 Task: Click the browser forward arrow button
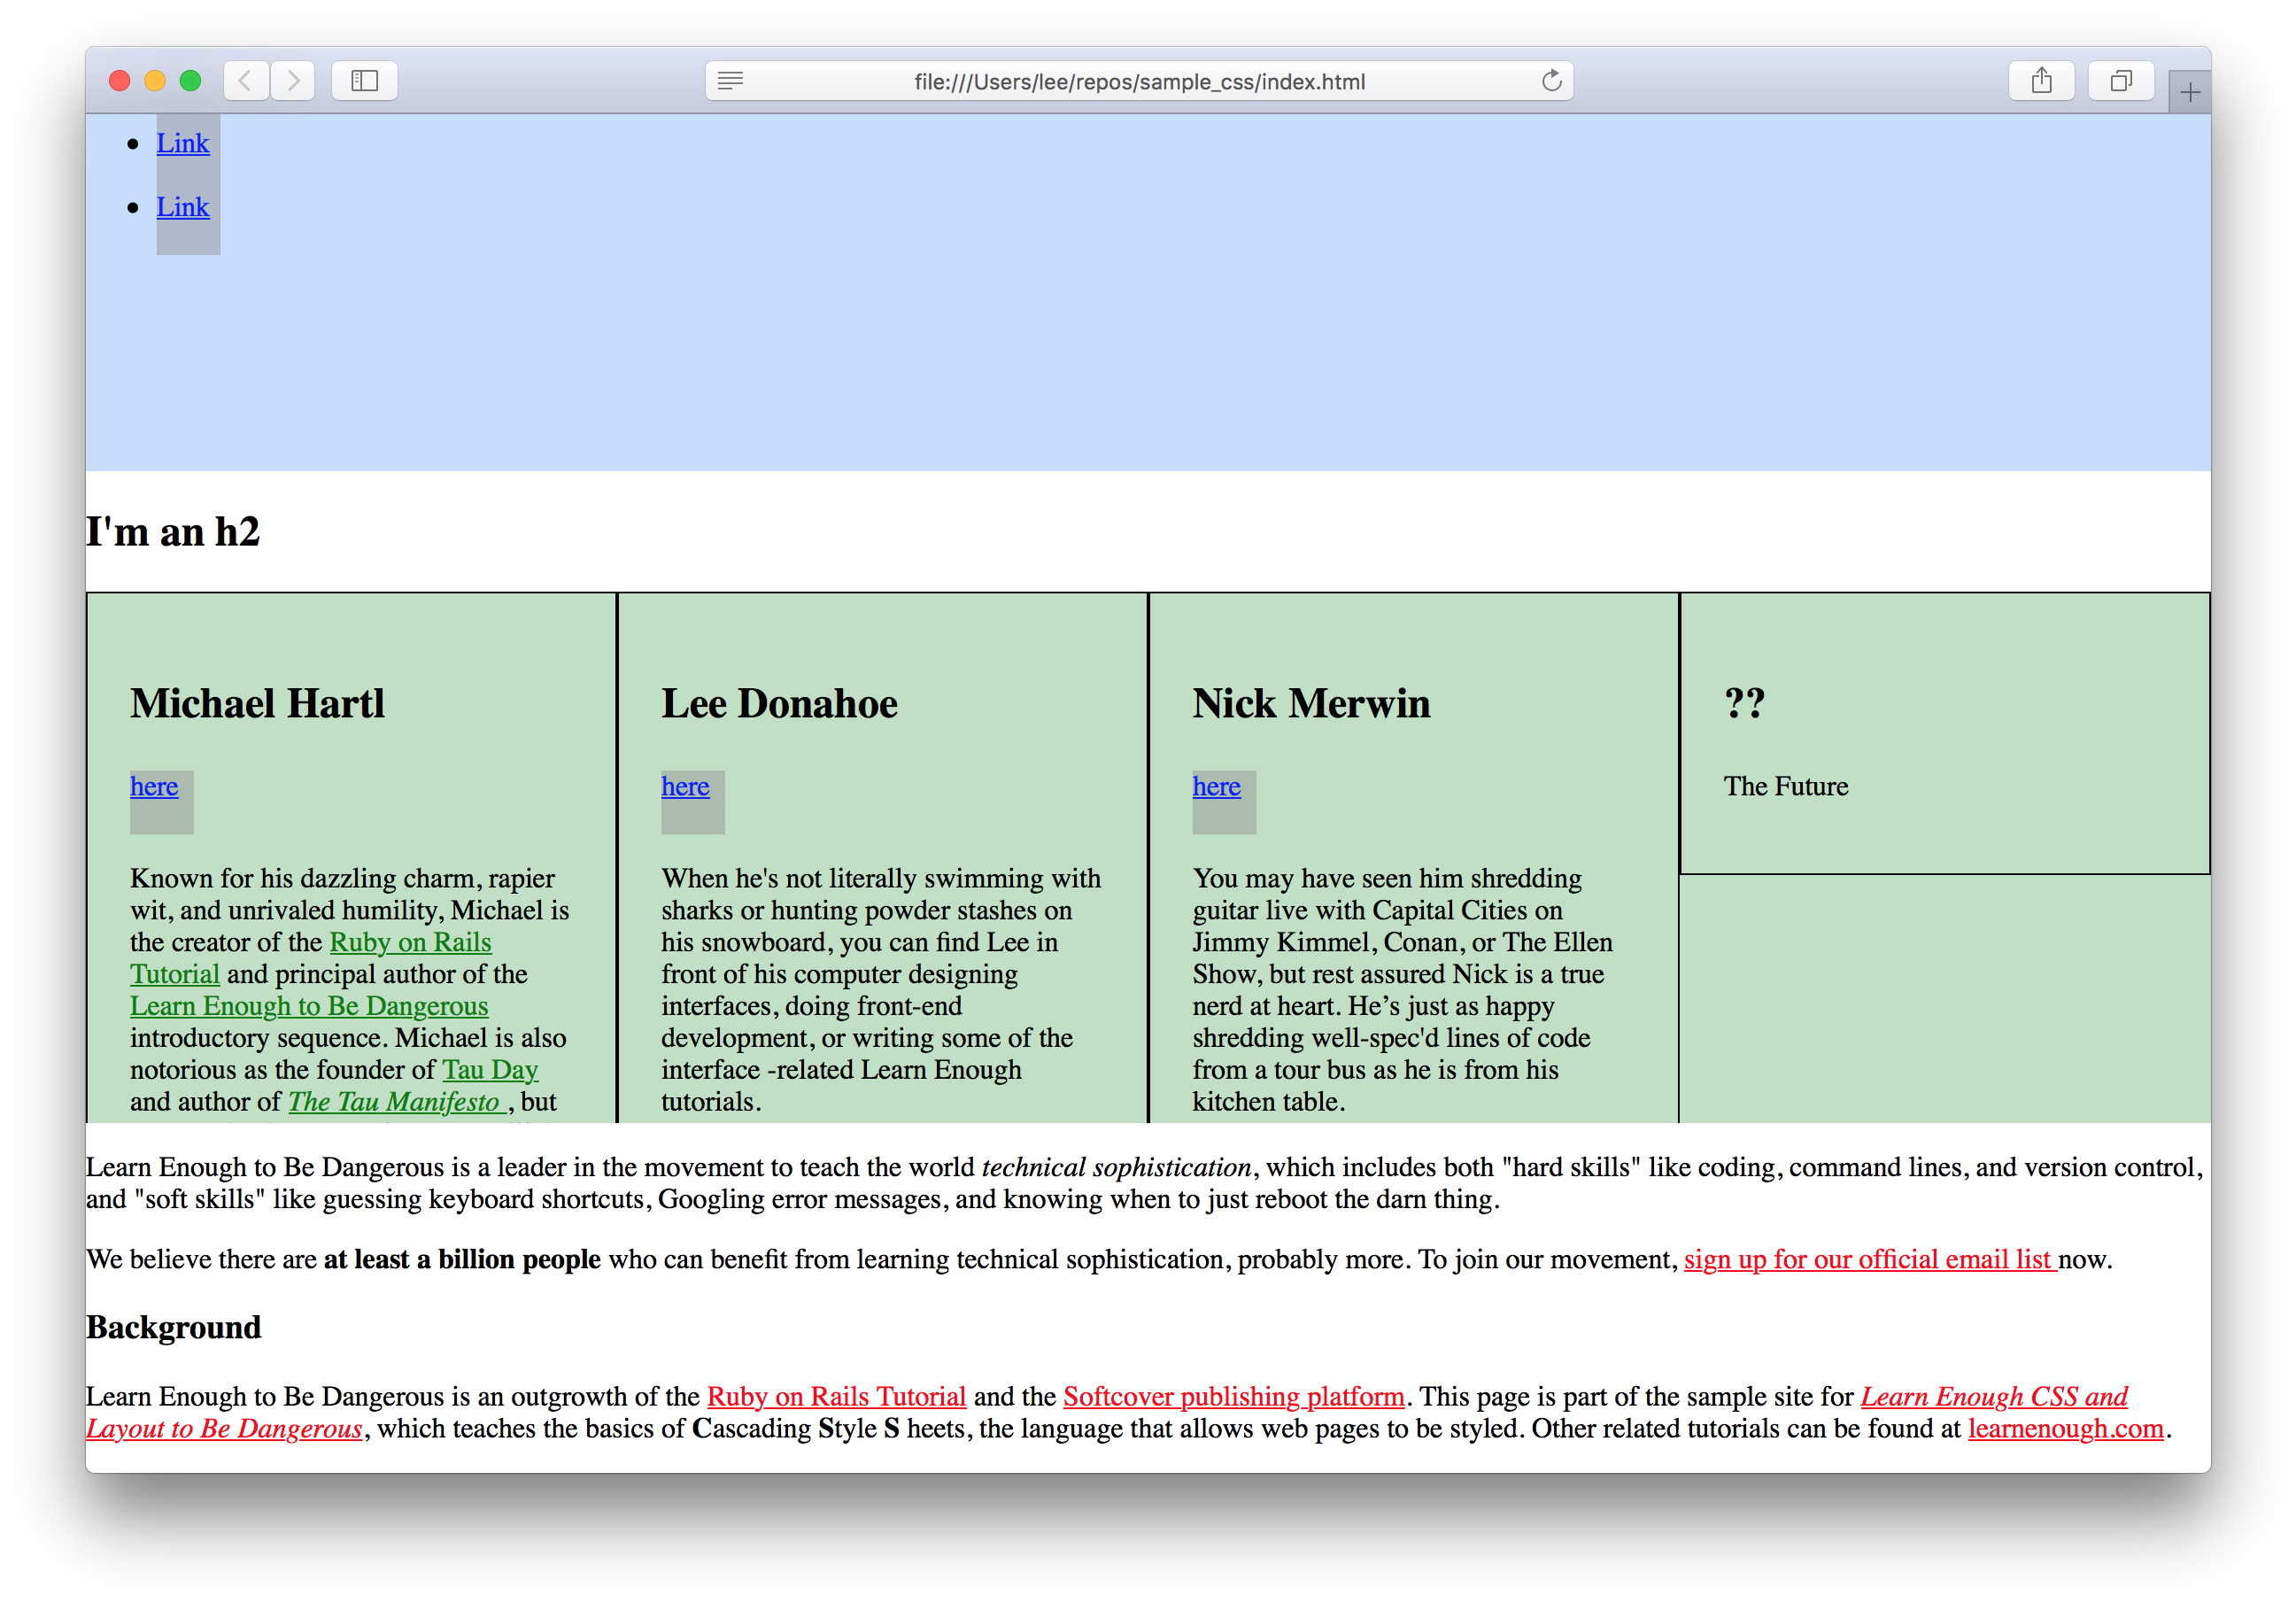pyautogui.click(x=293, y=81)
